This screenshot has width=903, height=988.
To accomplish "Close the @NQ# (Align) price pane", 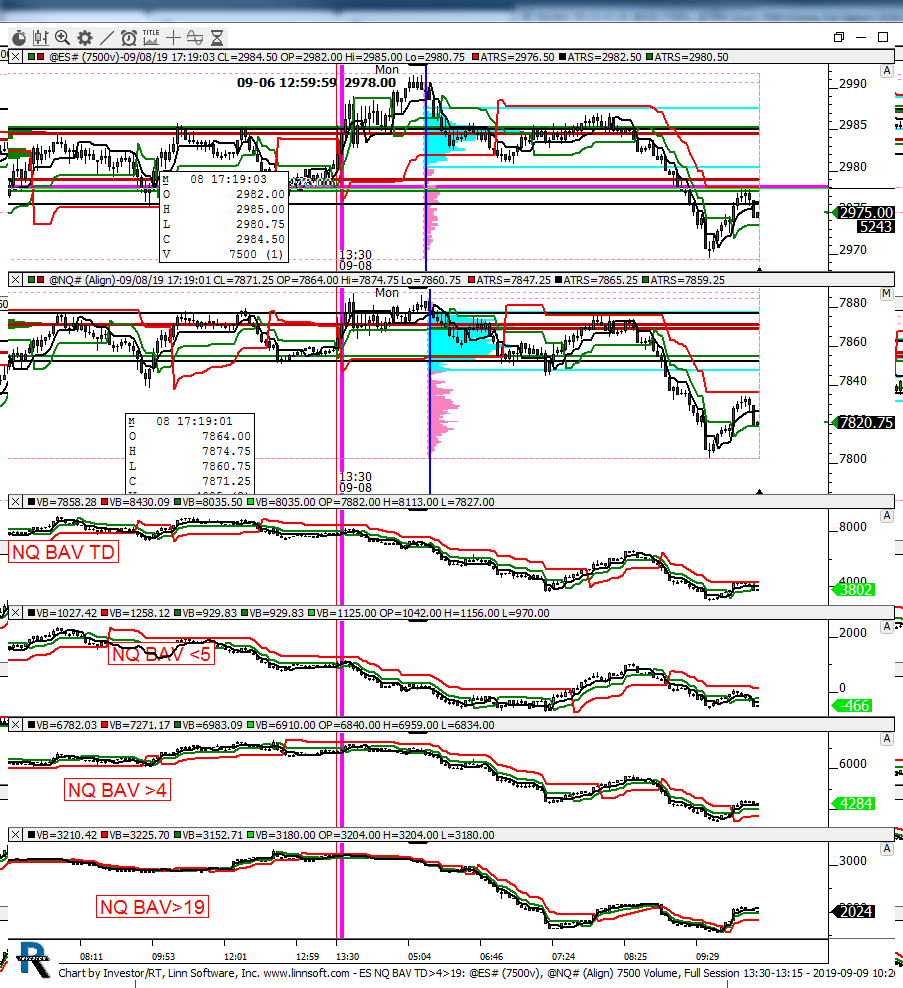I will click(15, 280).
